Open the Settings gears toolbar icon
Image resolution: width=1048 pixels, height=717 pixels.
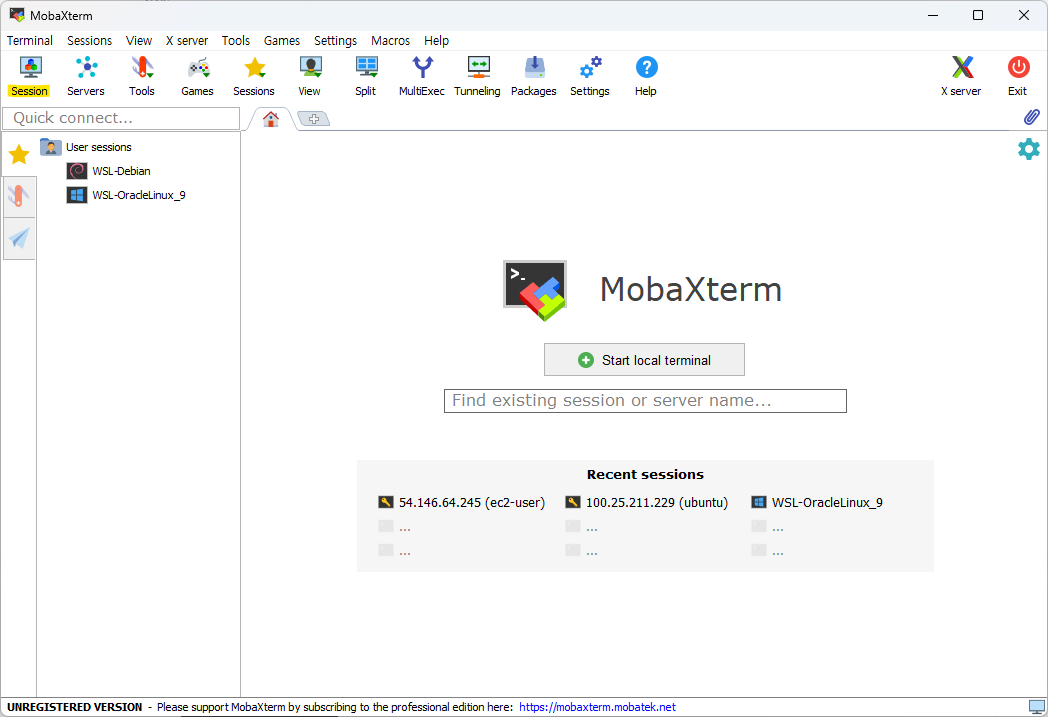click(590, 77)
